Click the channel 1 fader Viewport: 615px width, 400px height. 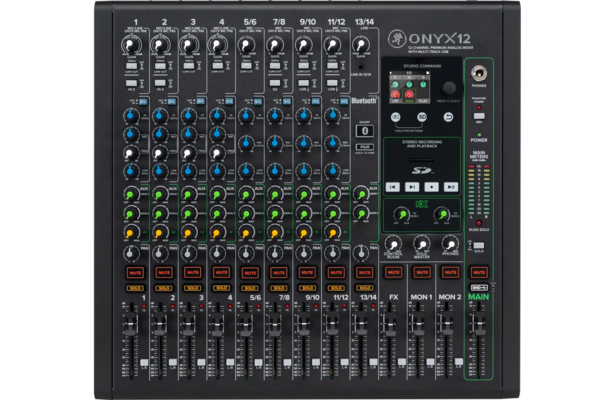coord(131,322)
